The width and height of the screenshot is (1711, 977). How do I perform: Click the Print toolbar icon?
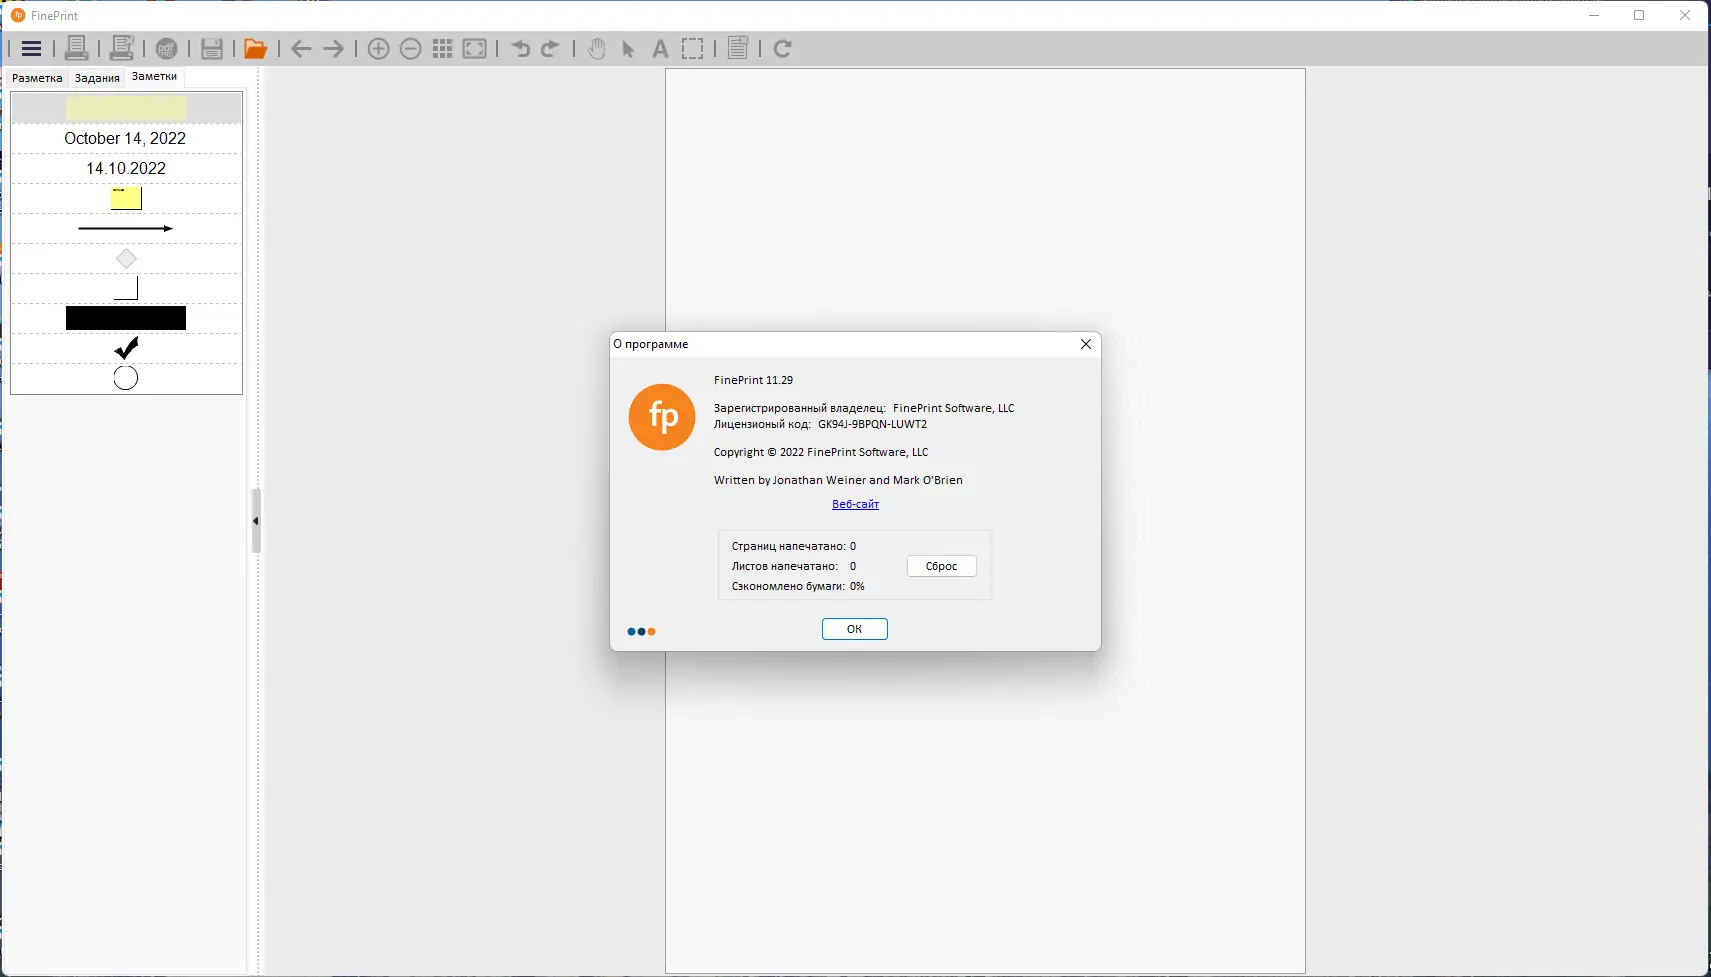pos(76,48)
